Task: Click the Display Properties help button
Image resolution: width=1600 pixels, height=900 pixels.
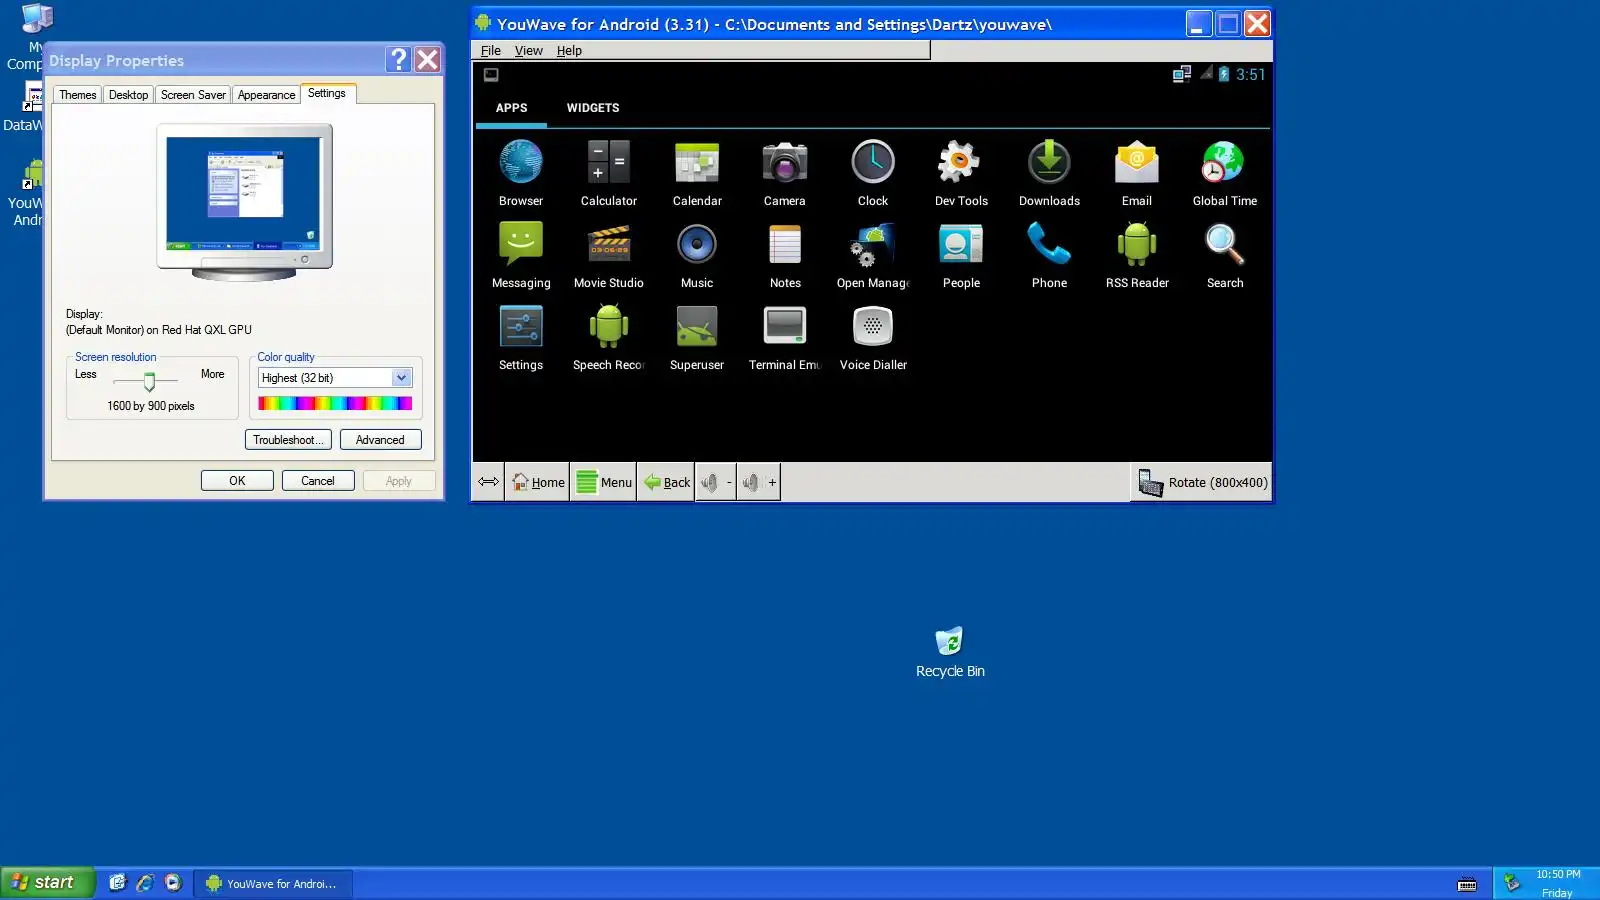Action: tap(398, 60)
